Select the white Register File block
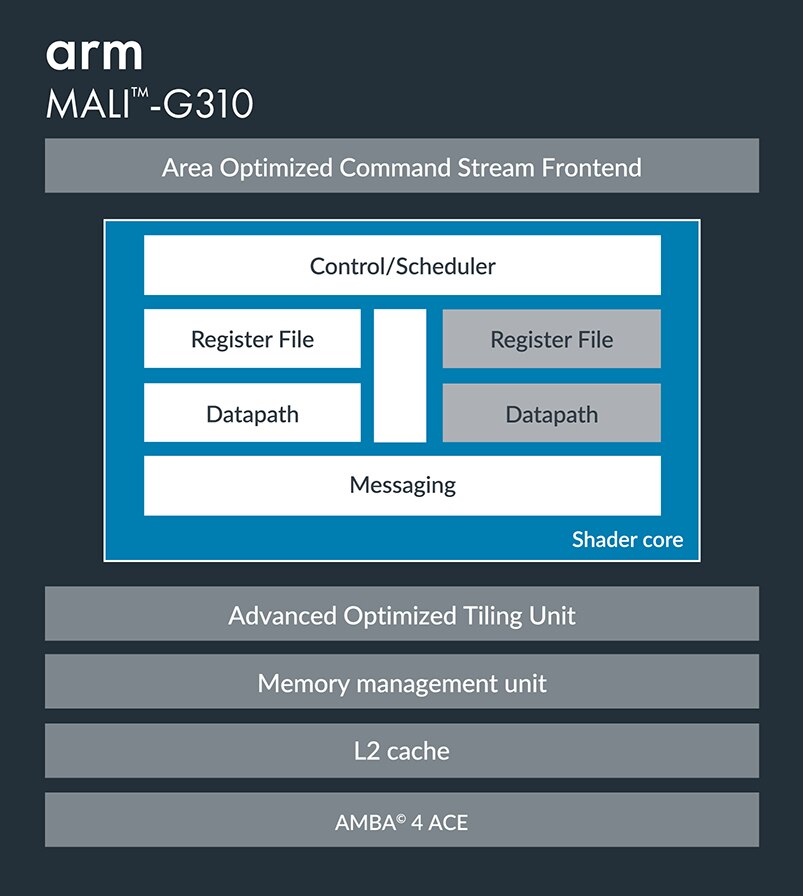This screenshot has width=803, height=896. (252, 339)
